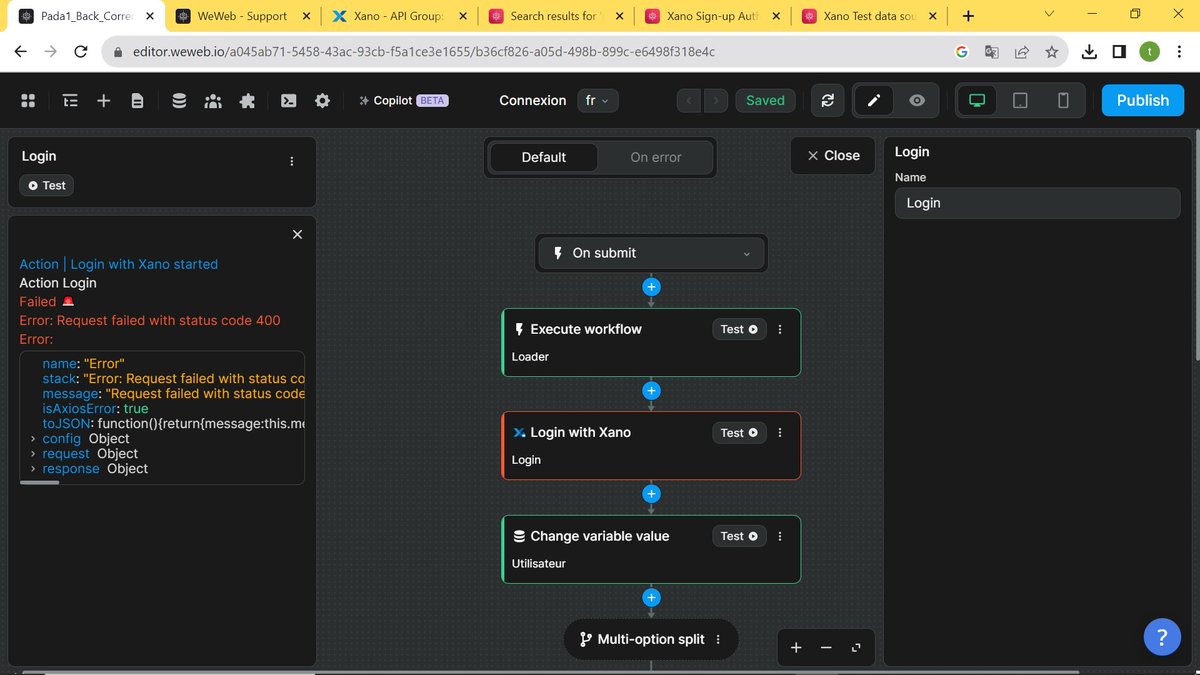
Task: Click 'Action | Login with Xano started' log line
Action: [x=118, y=264]
